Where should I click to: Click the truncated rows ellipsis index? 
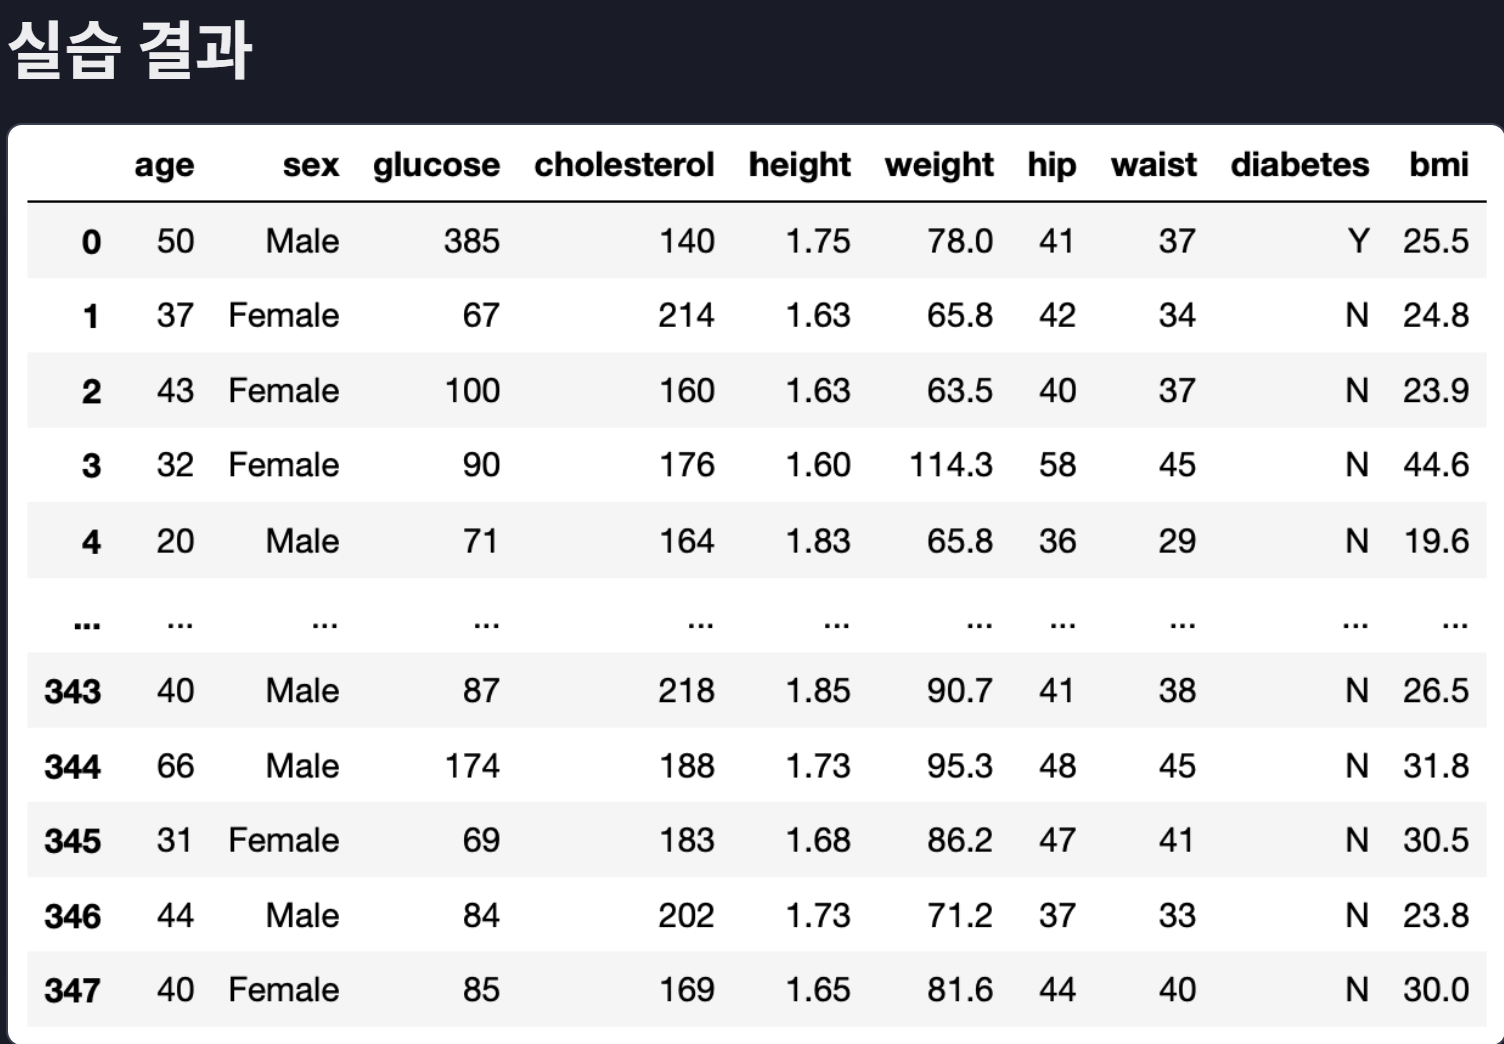87,625
